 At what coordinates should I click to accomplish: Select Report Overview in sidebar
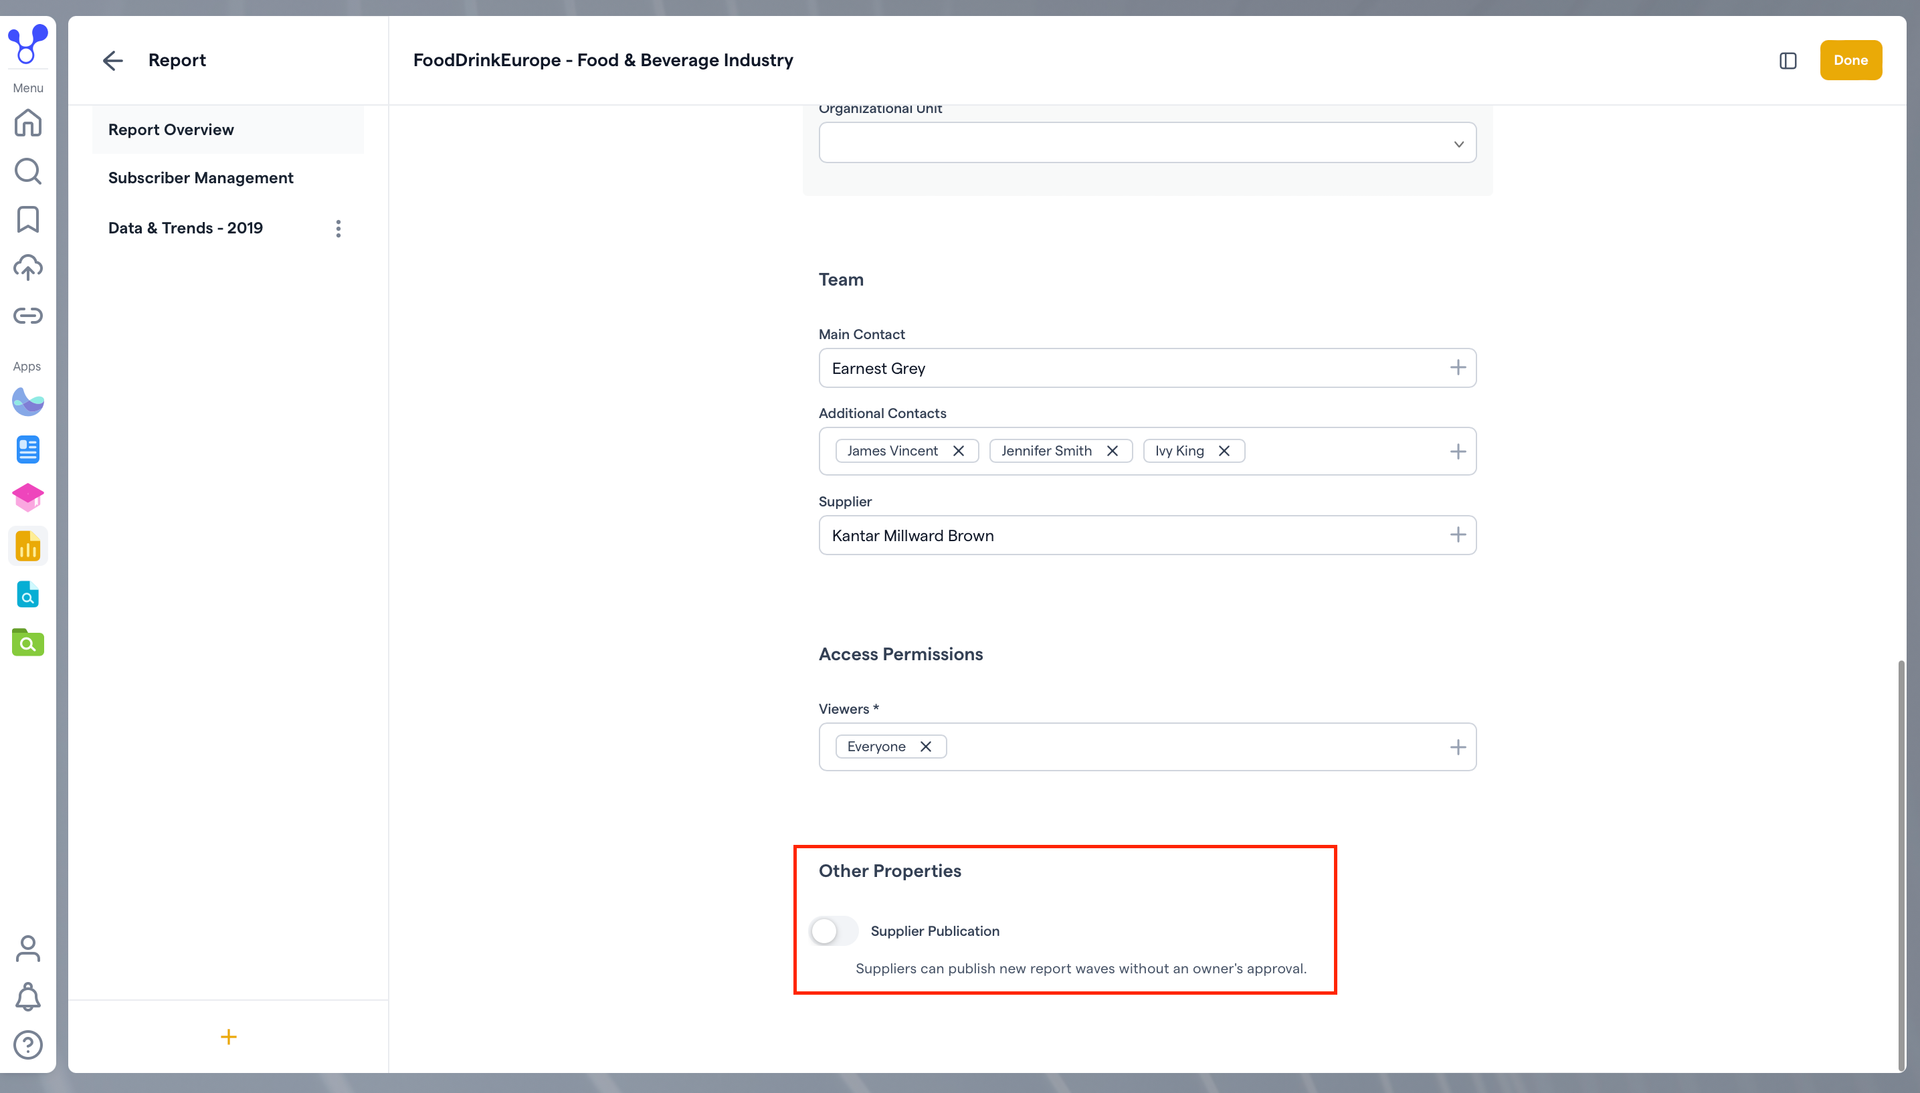pos(171,130)
